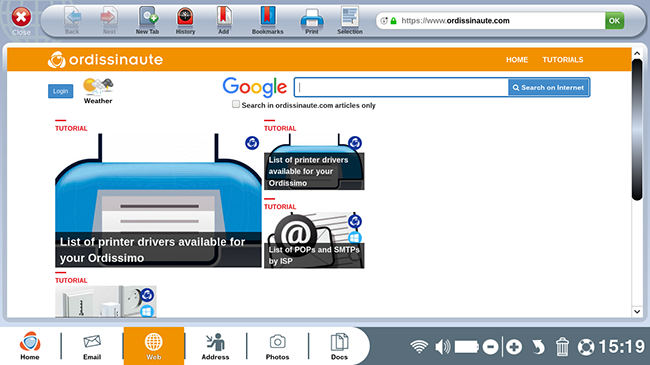Toggle search in ordissinaute.com articles only
Viewport: 650px width, 365px height.
pos(236,105)
